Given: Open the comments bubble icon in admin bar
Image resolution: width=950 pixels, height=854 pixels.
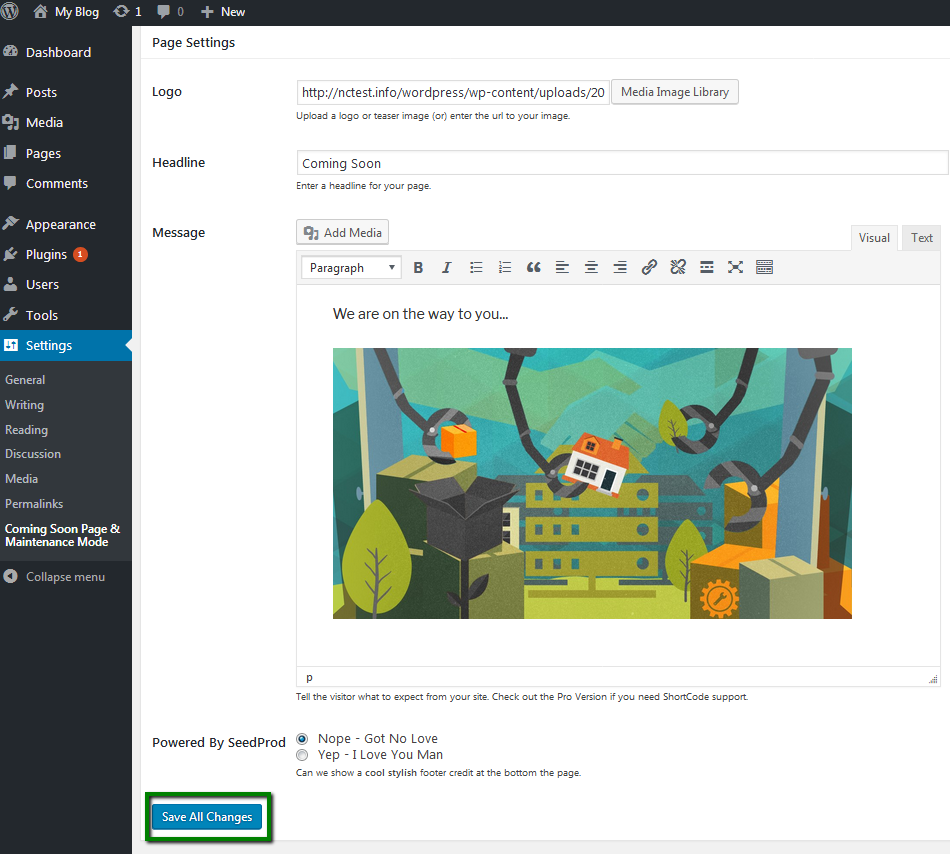Looking at the screenshot, I should [170, 12].
